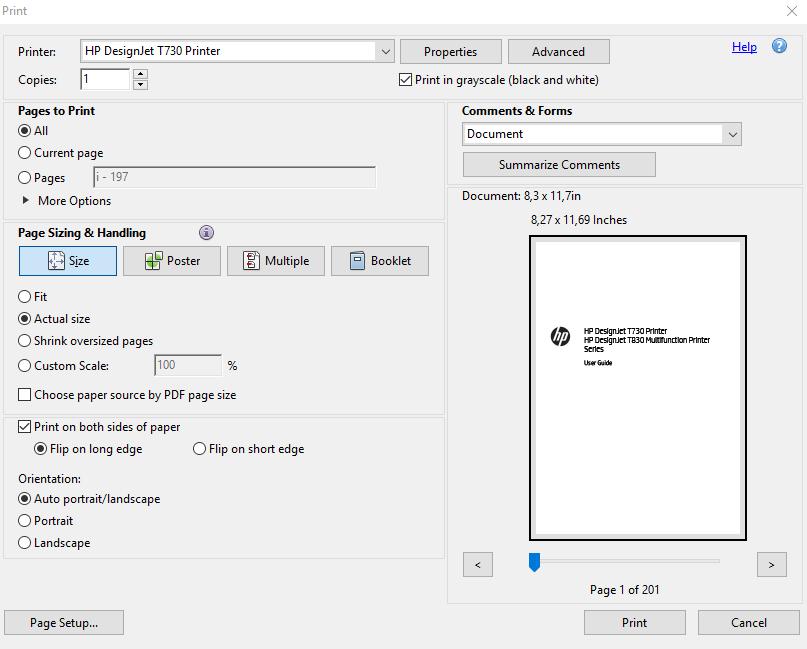807x649 pixels.
Task: Go to next preview page
Action: 771,565
